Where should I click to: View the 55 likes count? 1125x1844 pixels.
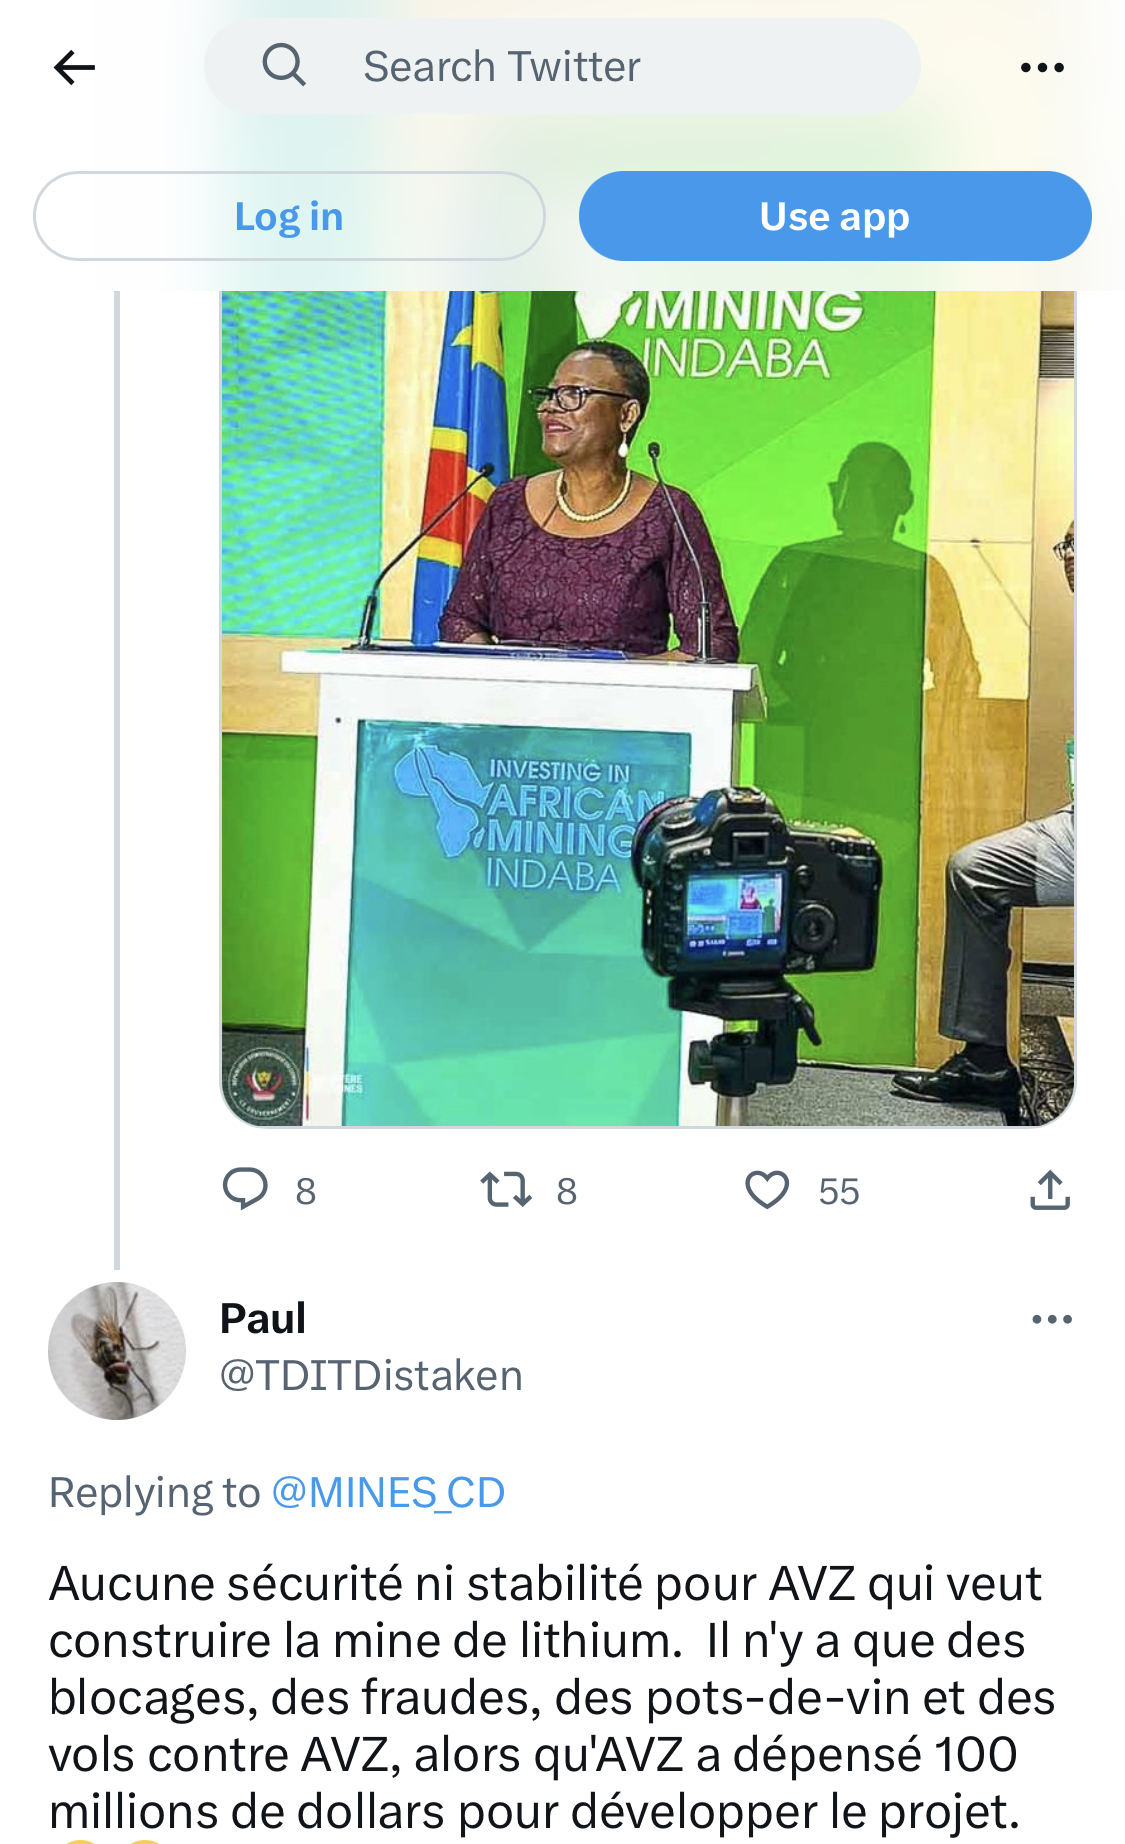pyautogui.click(x=839, y=1192)
